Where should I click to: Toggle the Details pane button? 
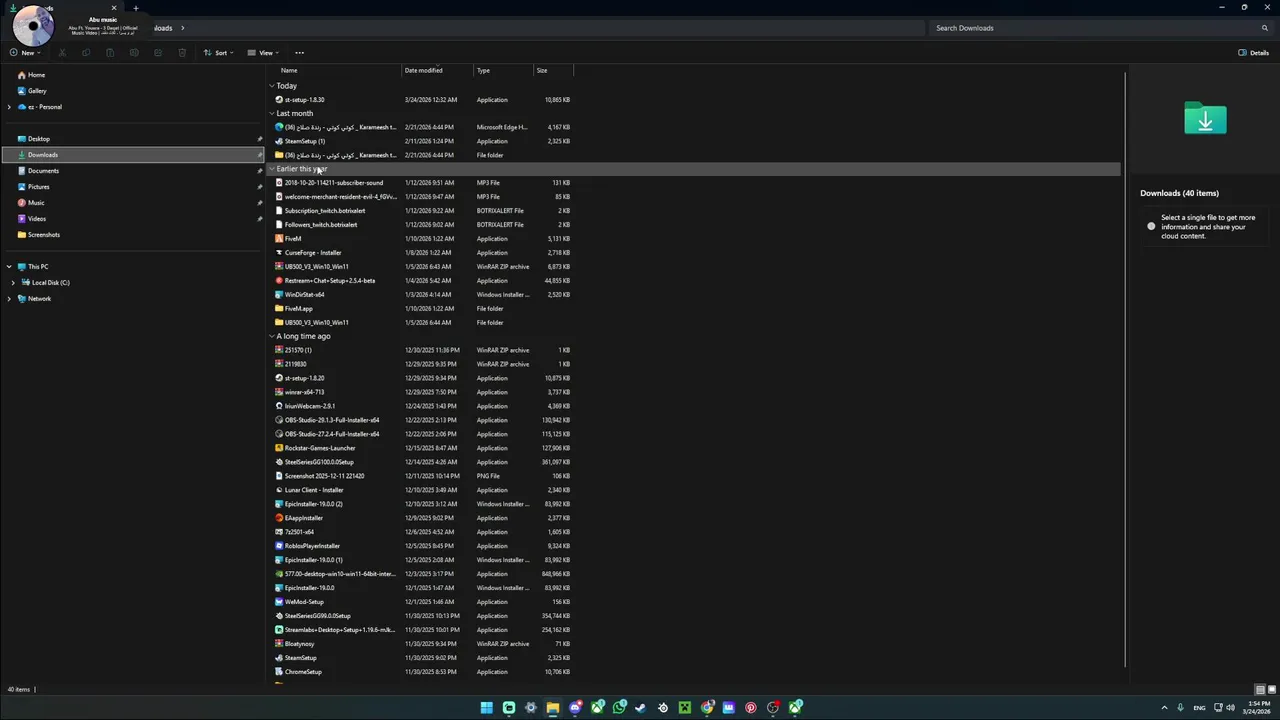point(1253,53)
